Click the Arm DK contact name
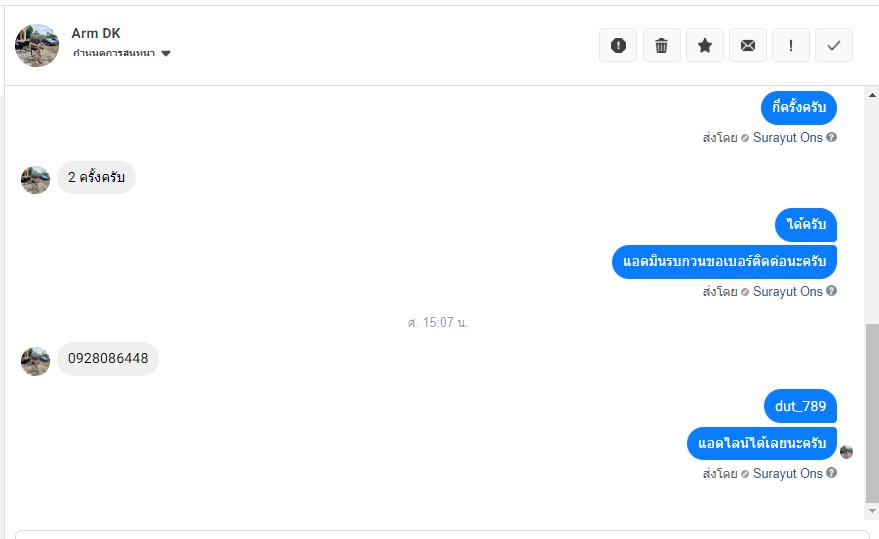 (96, 33)
